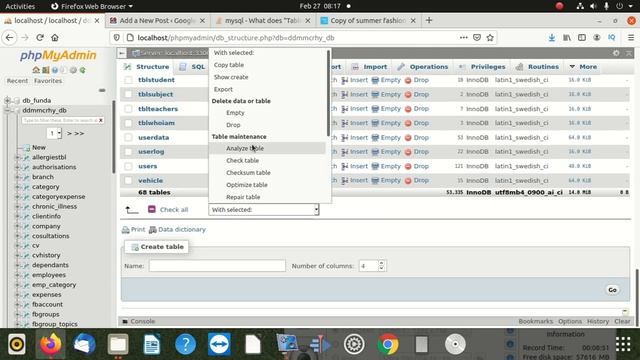This screenshot has width=640, height=360.
Task: Open phpMyAdmin home icon in sidebar
Action: point(36,70)
